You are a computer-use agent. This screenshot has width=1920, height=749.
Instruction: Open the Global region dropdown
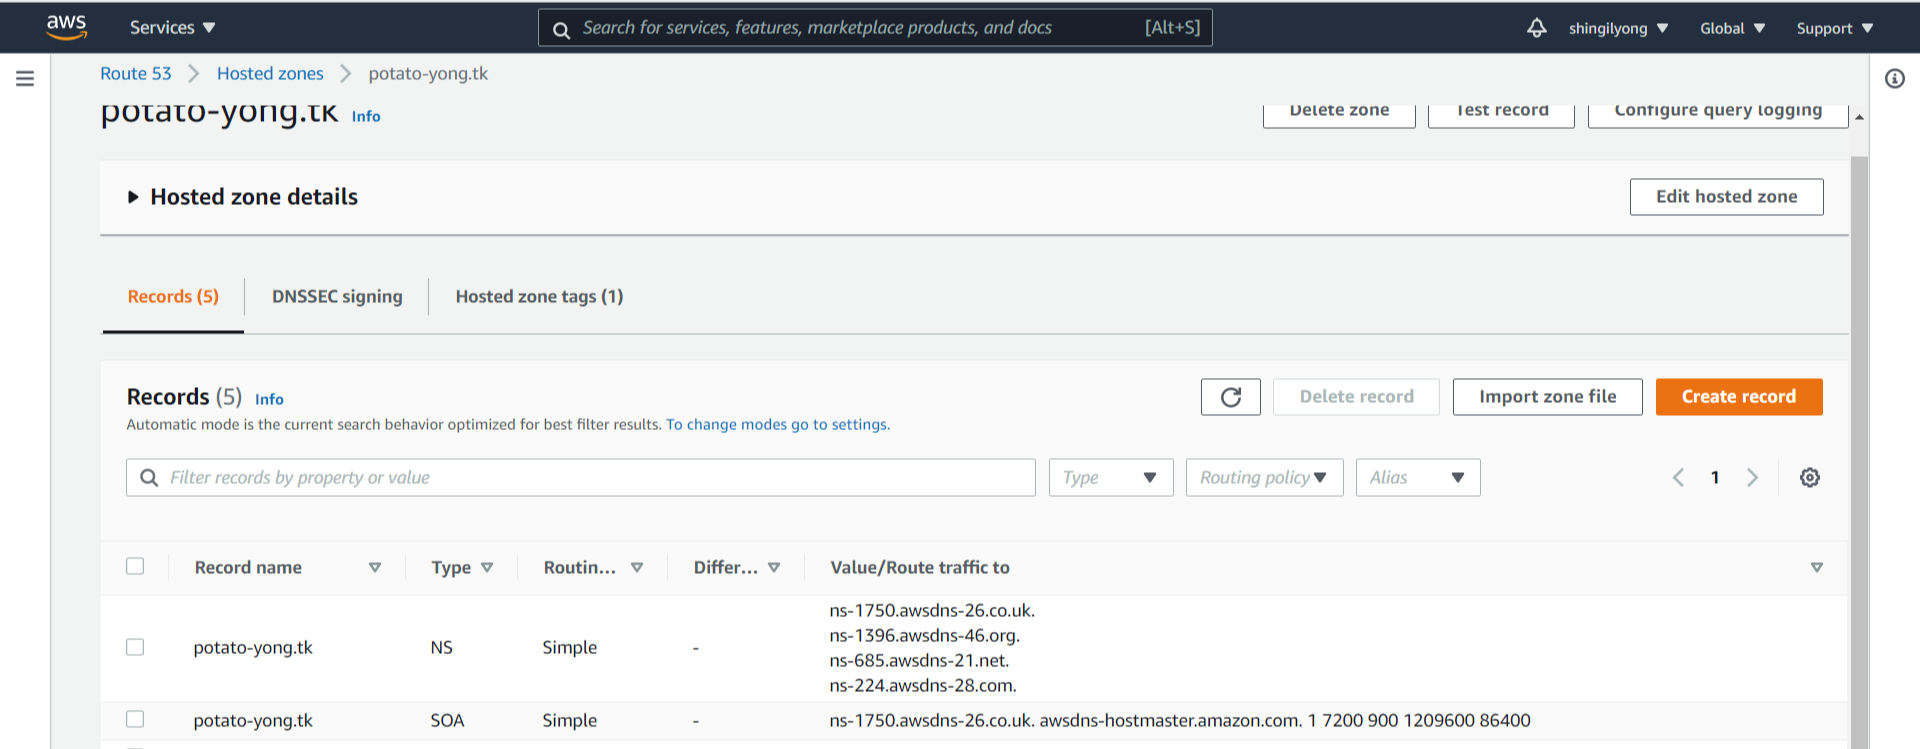click(1732, 28)
